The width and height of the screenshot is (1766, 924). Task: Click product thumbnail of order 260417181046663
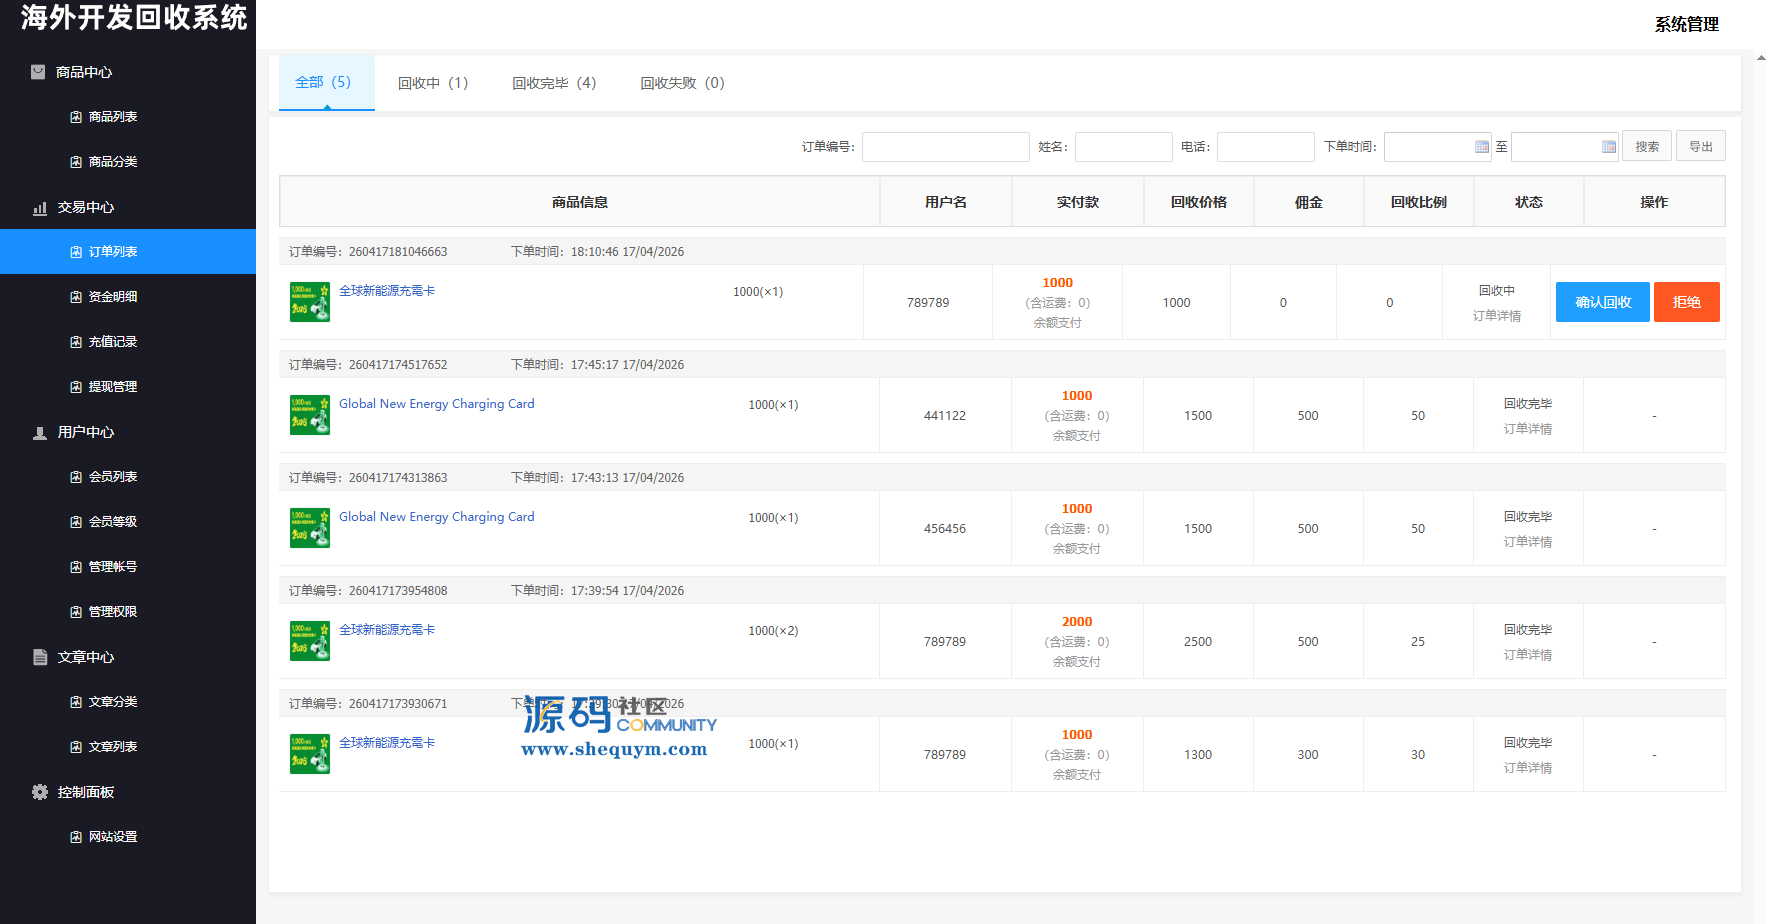point(310,302)
